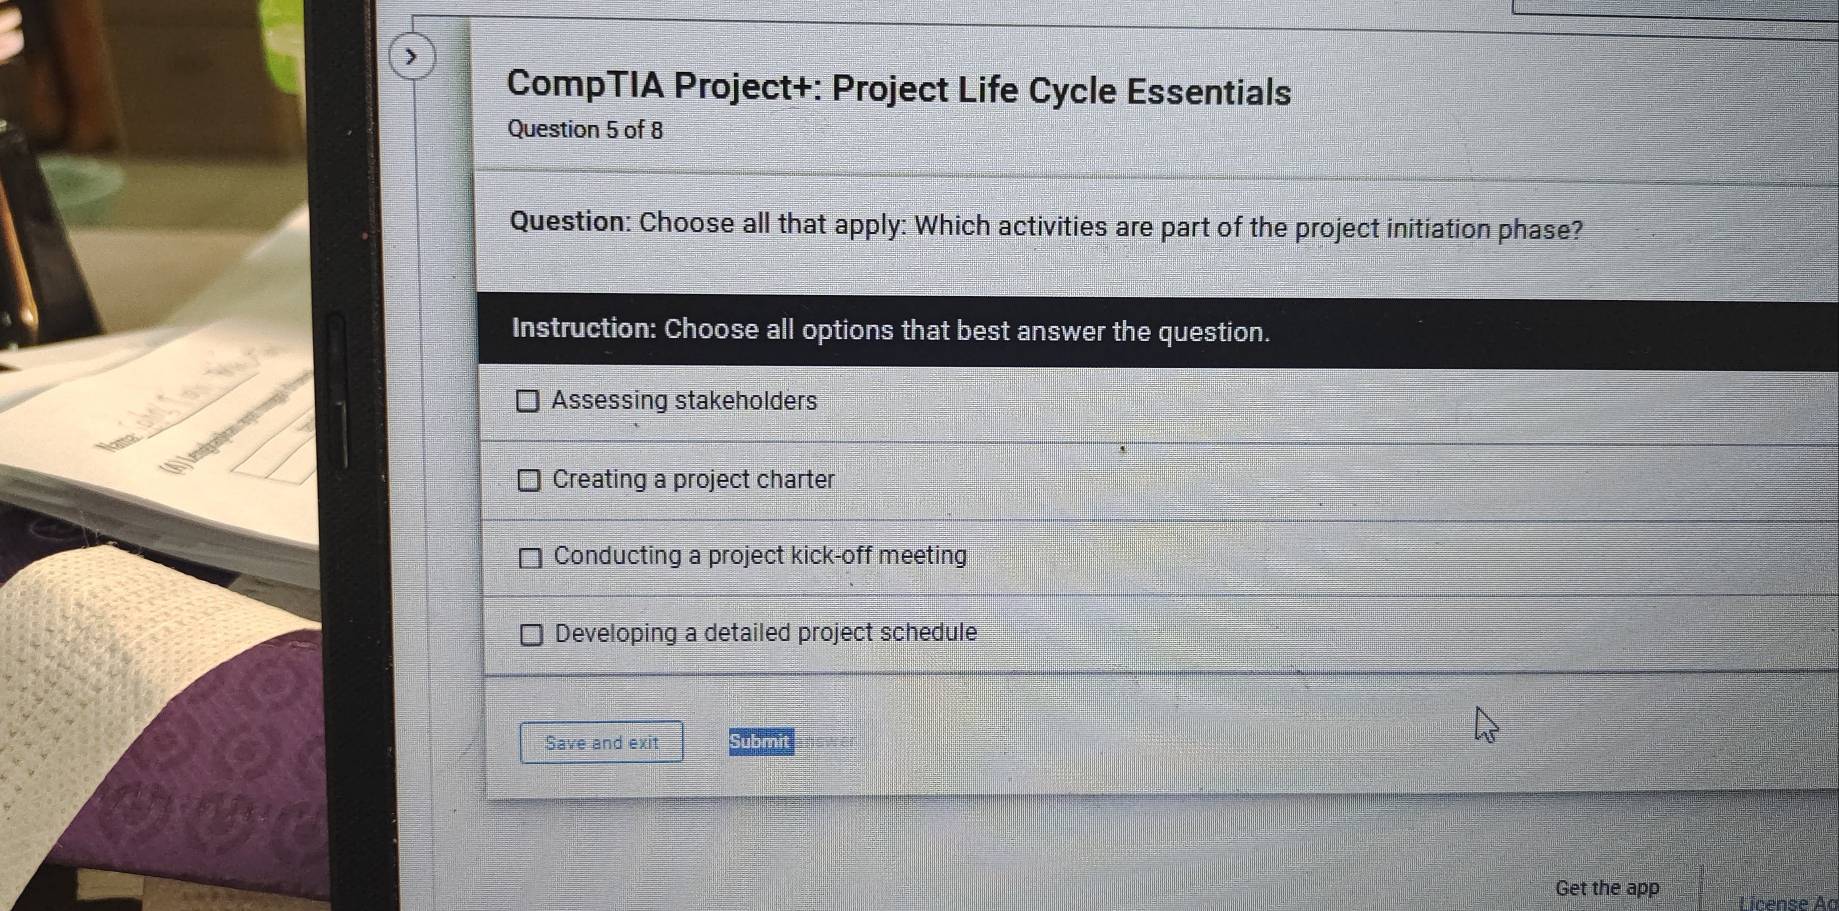Click the 'Developing a detailed project schedule' answer text

[x=766, y=633]
